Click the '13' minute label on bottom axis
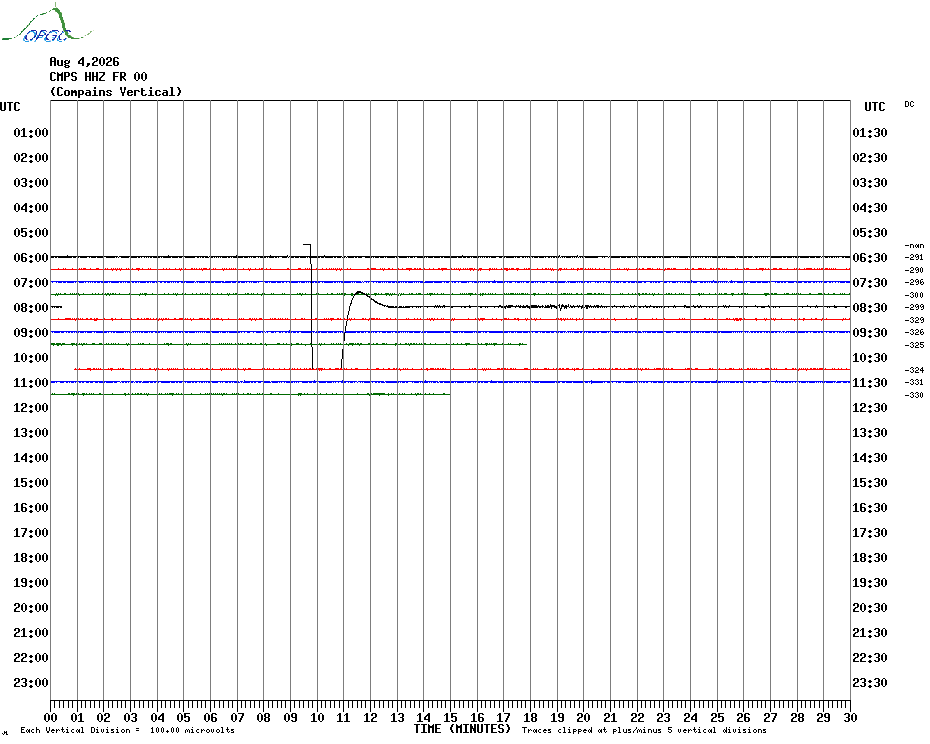930x744 pixels. pos(397,717)
